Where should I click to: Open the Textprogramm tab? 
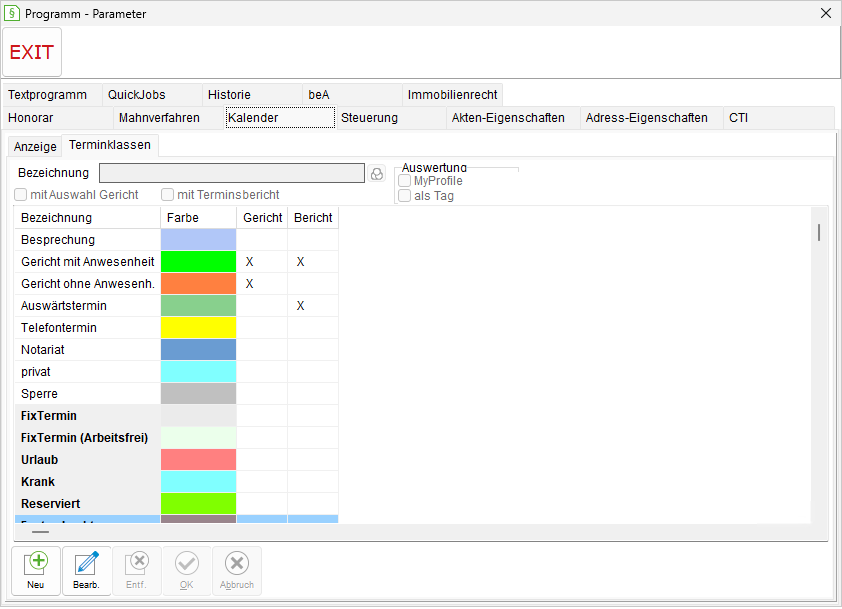click(52, 95)
